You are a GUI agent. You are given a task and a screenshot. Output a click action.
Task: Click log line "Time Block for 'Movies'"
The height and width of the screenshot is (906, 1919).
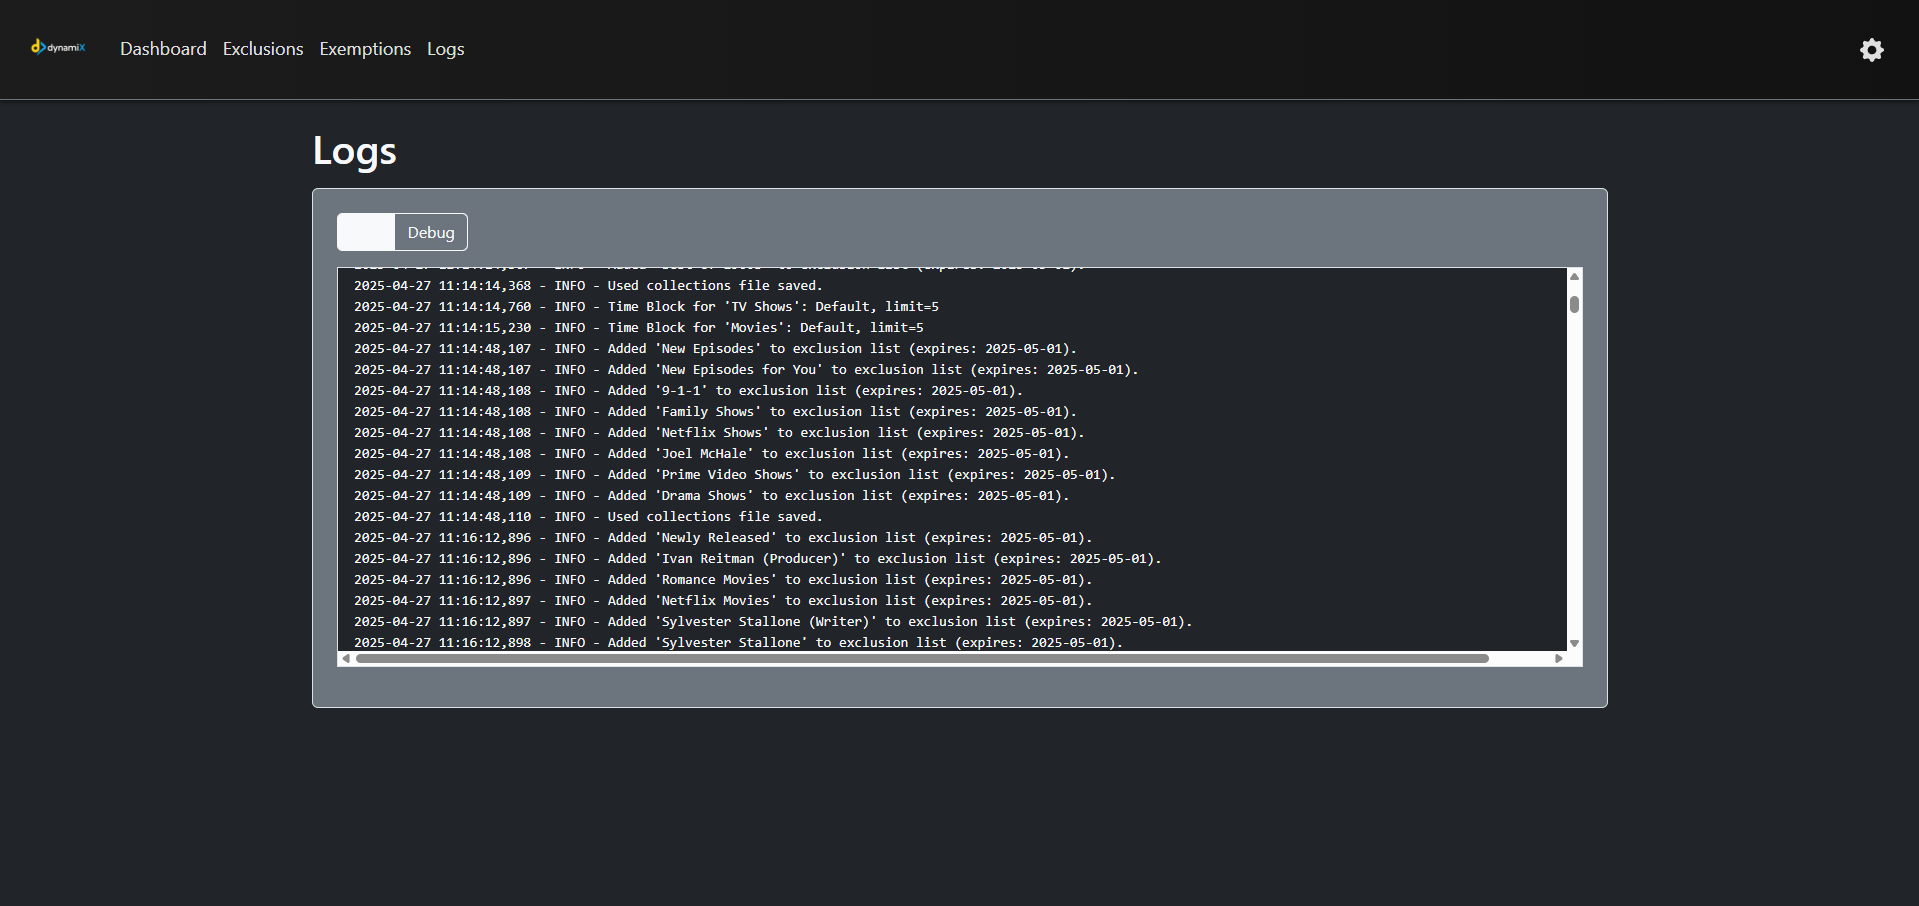click(638, 328)
